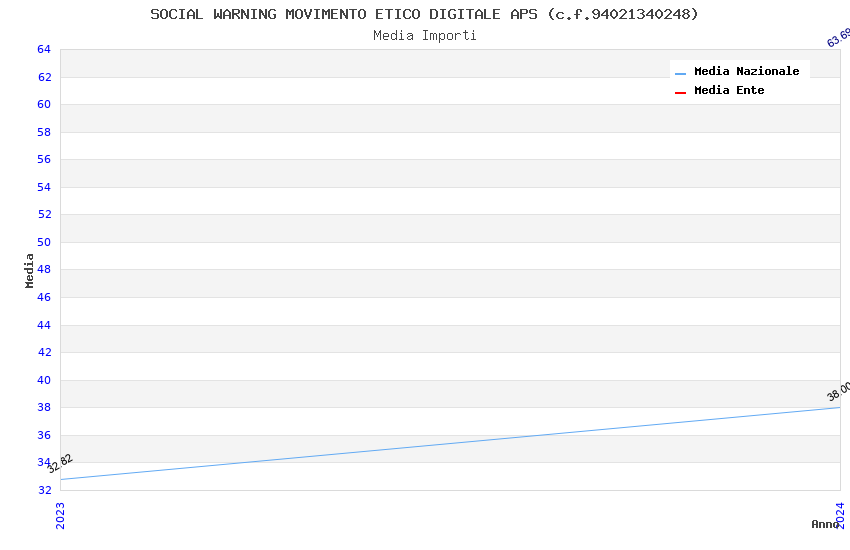Image resolution: width=850 pixels, height=550 pixels.
Task: Click the y-axis value 58
Action: pos(44,132)
